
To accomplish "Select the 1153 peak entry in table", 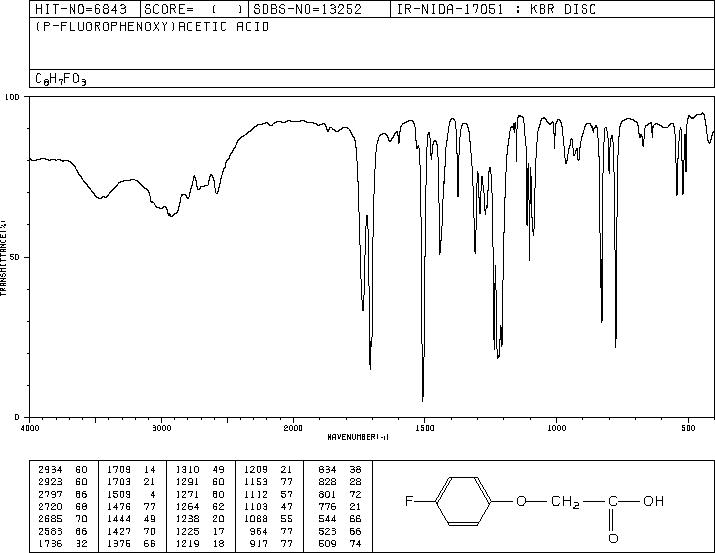I will coord(269,482).
